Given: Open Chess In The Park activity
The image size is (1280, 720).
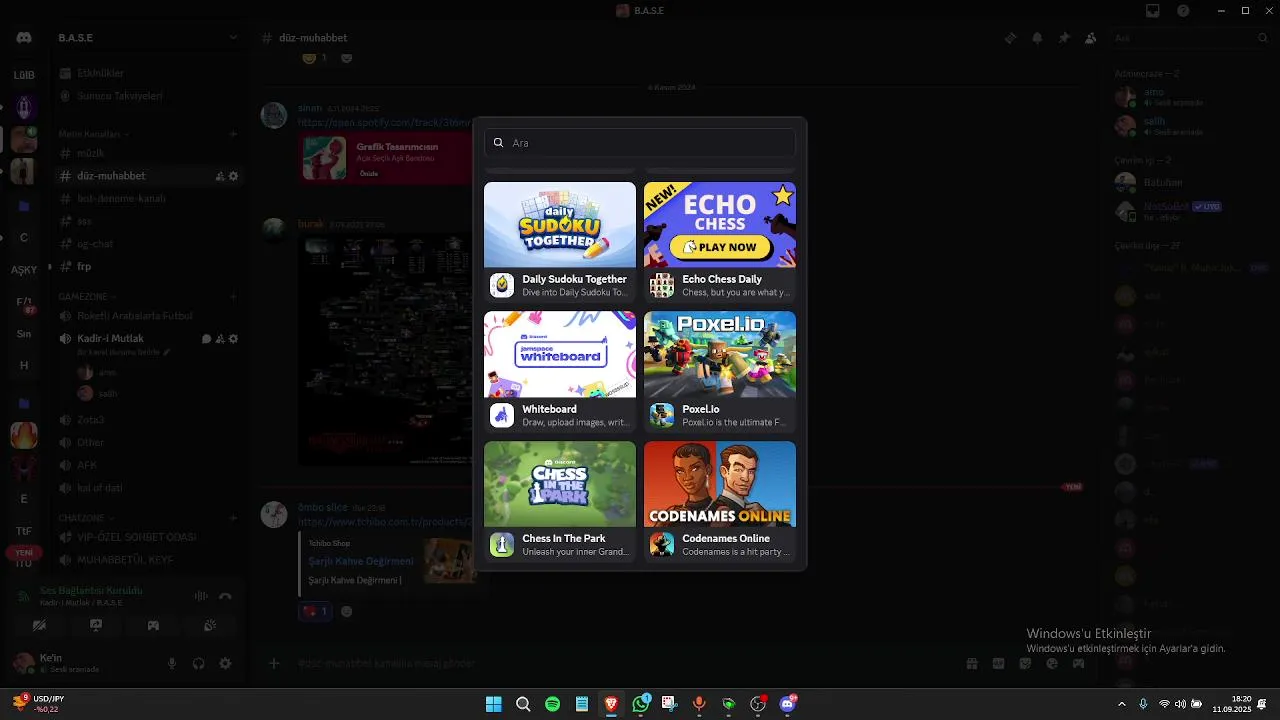Looking at the screenshot, I should (560, 500).
